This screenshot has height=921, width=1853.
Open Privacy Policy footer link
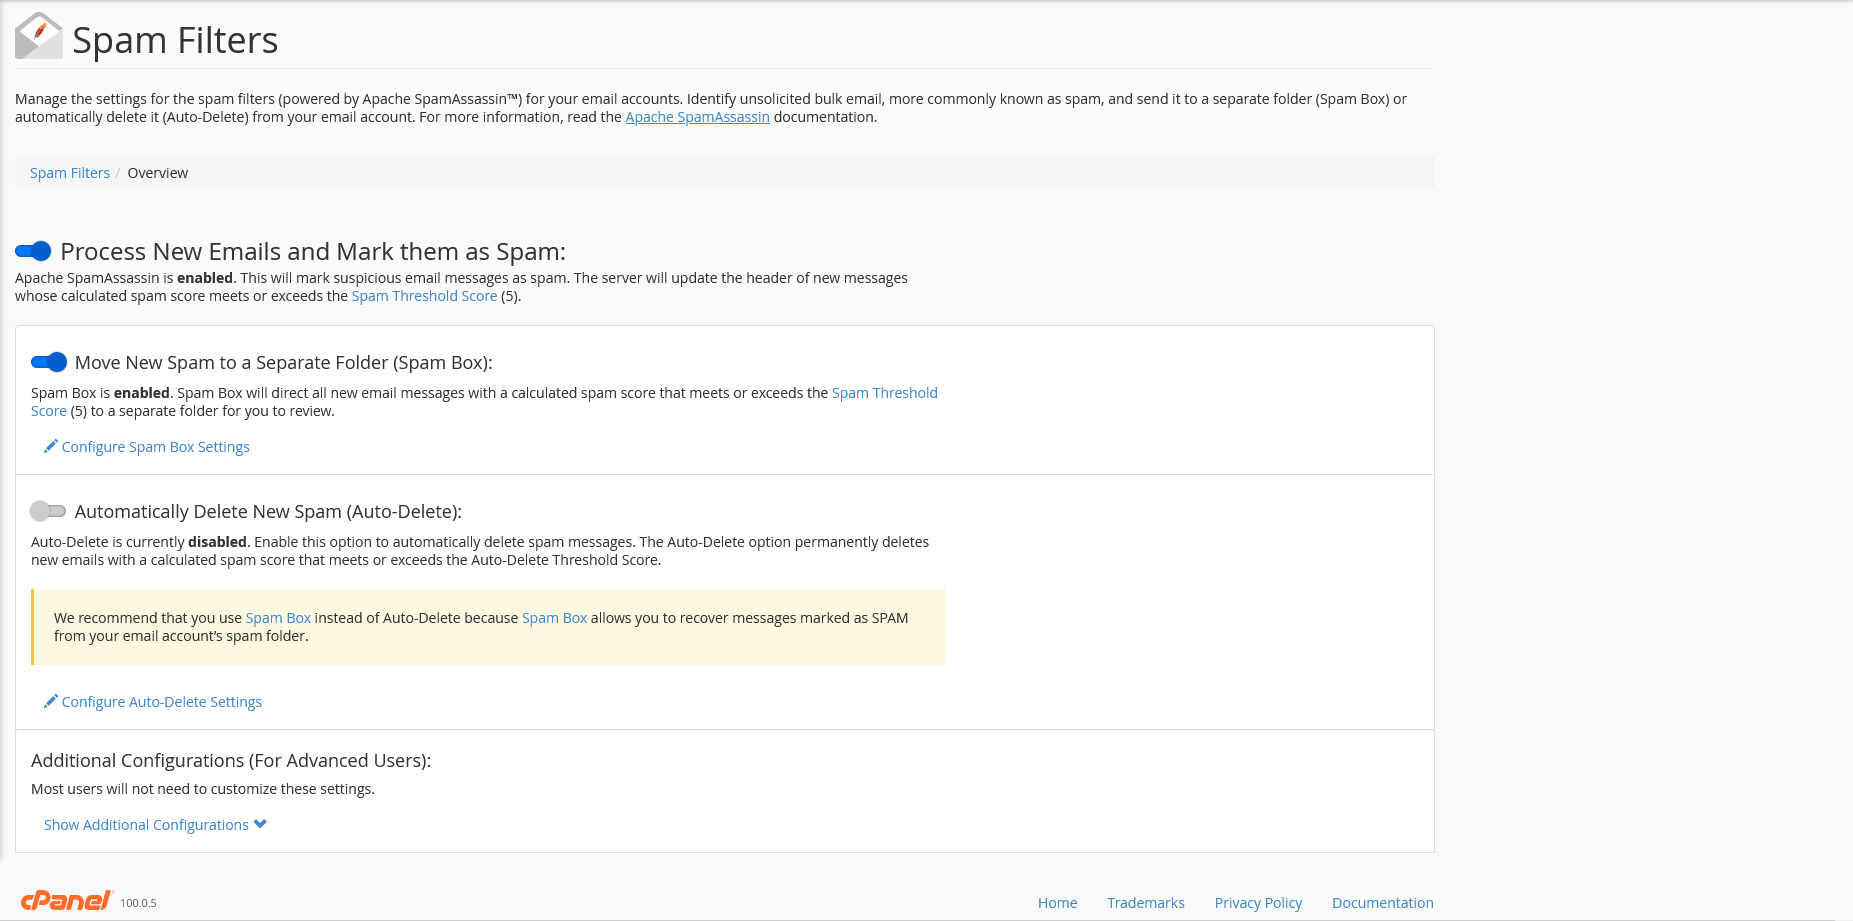(1258, 903)
